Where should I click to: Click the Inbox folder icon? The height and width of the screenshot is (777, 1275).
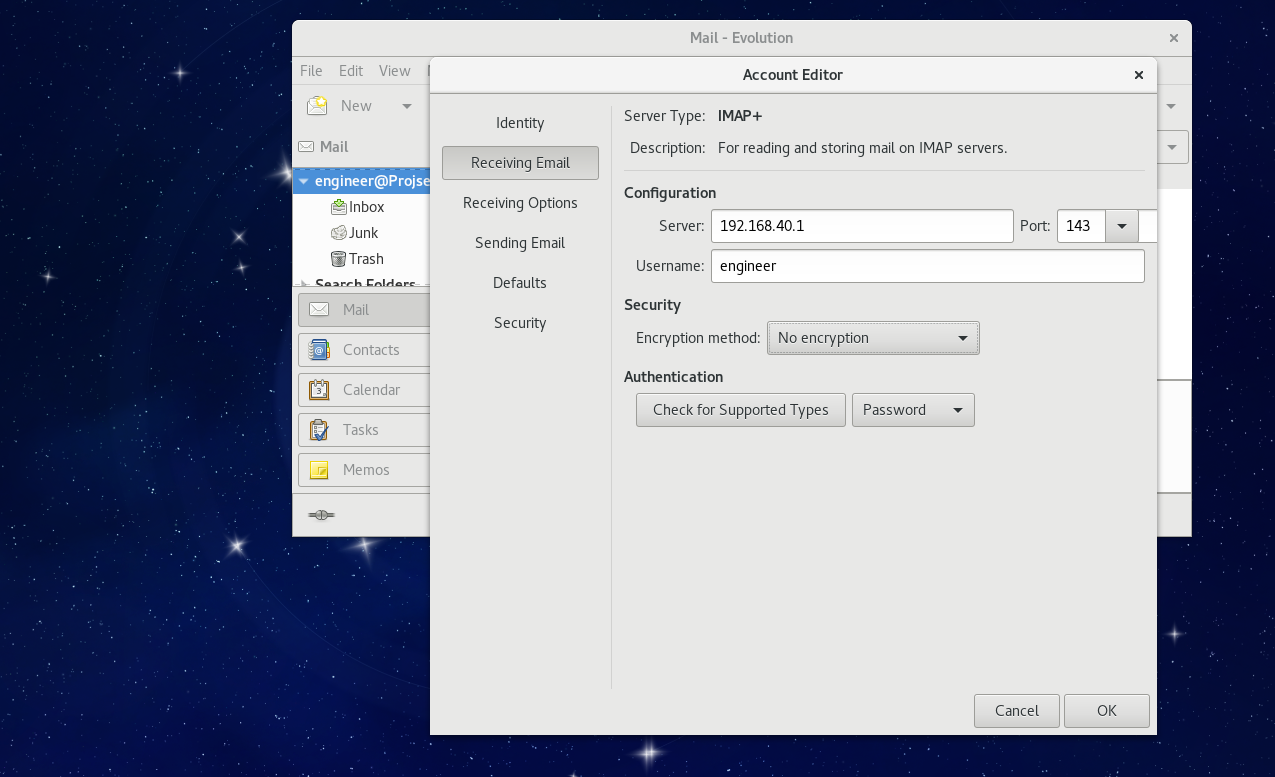[339, 207]
